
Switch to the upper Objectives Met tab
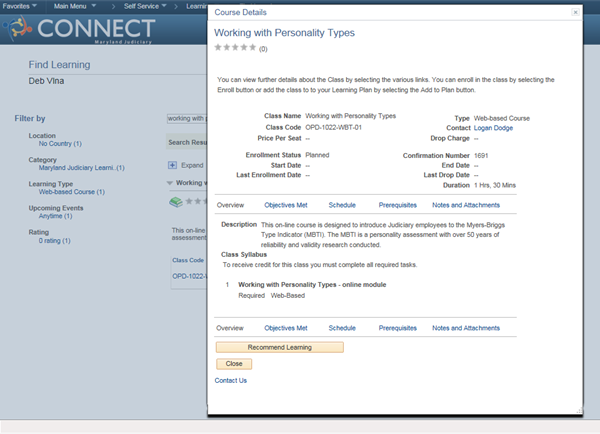[x=286, y=204]
